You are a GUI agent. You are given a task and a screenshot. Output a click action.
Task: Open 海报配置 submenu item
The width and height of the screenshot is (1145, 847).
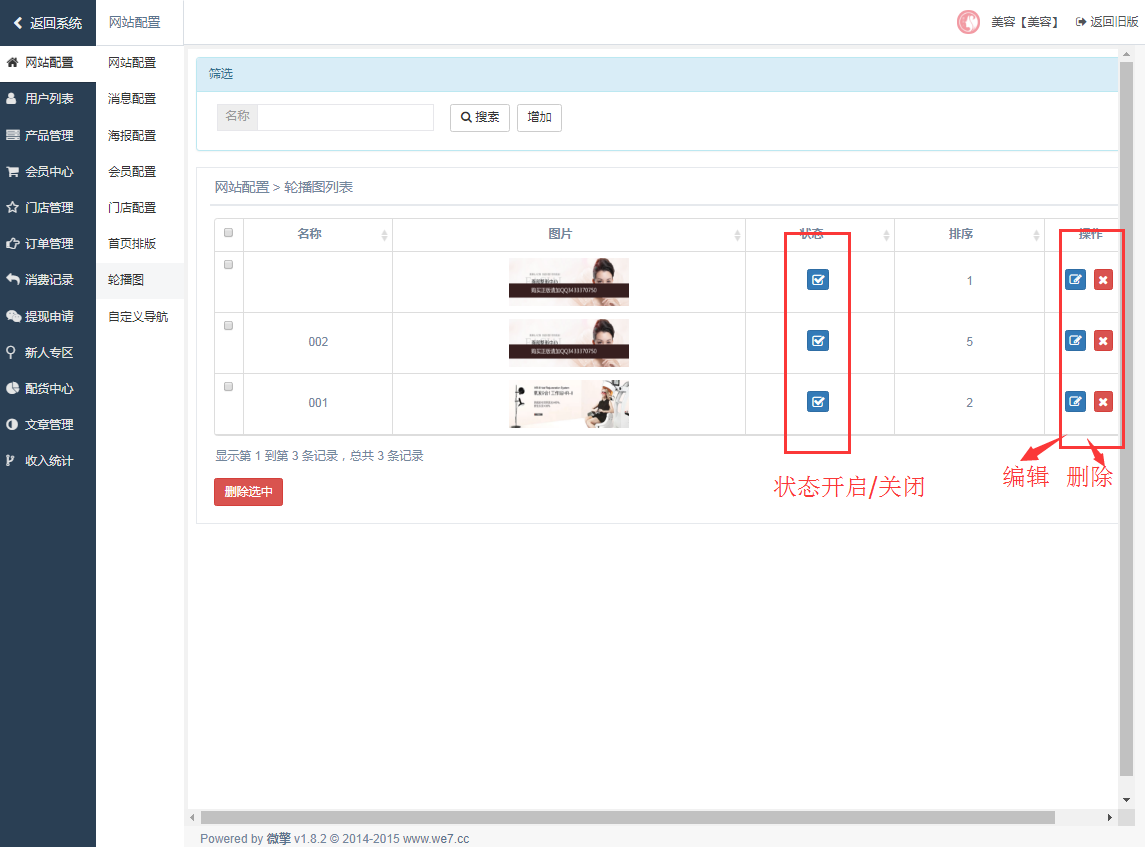tap(132, 136)
